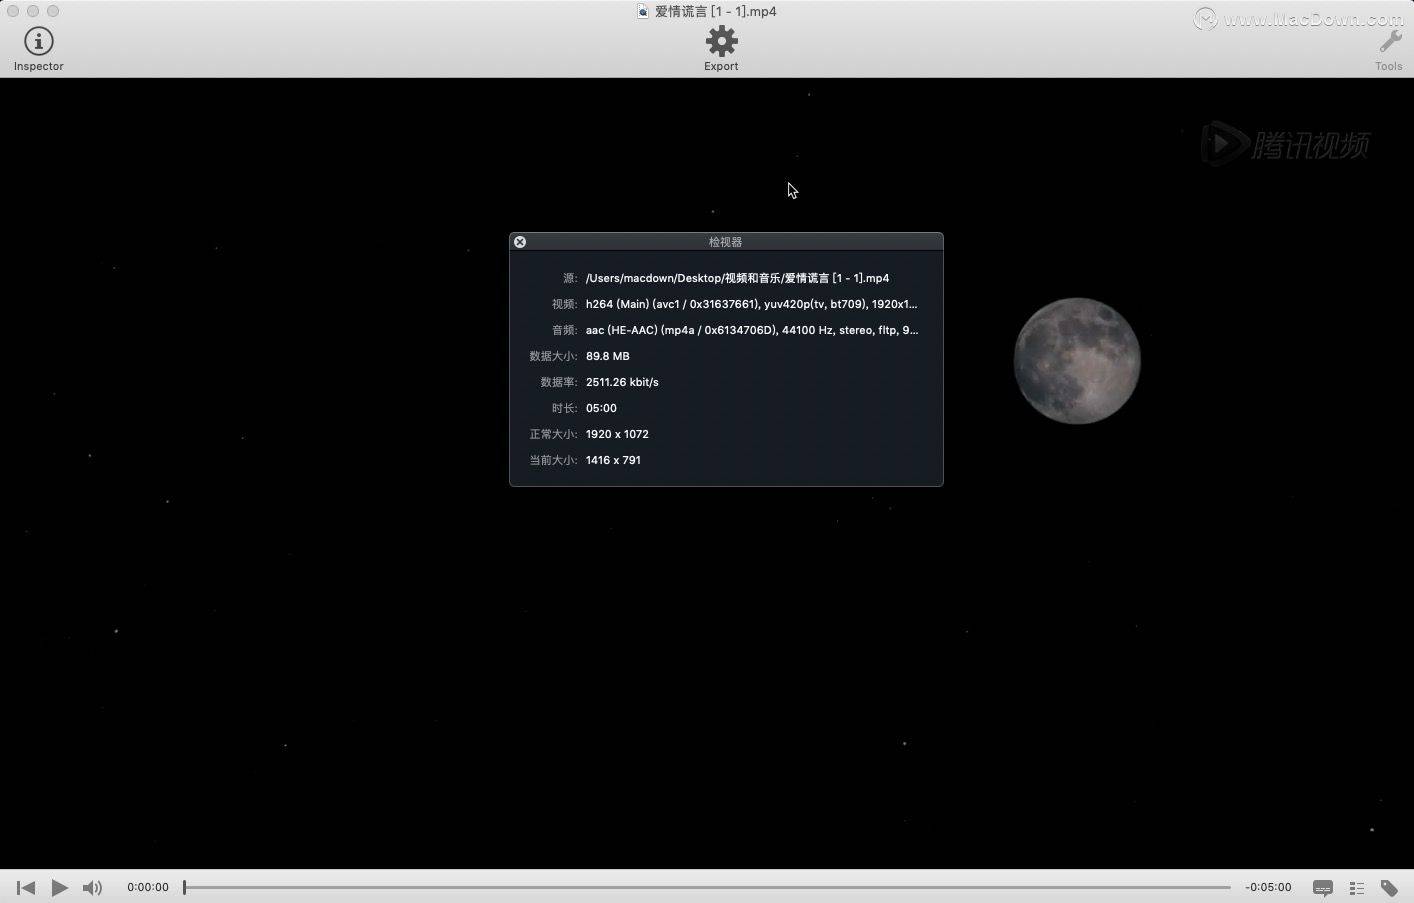Image resolution: width=1414 pixels, height=903 pixels.
Task: Open the Inspector toolbar button
Action: tap(38, 49)
